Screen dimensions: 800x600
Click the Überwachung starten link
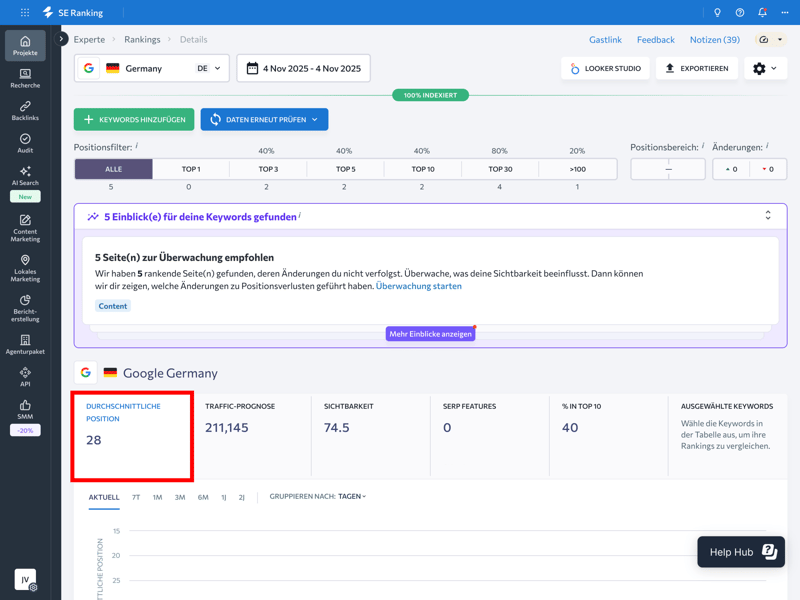click(418, 286)
